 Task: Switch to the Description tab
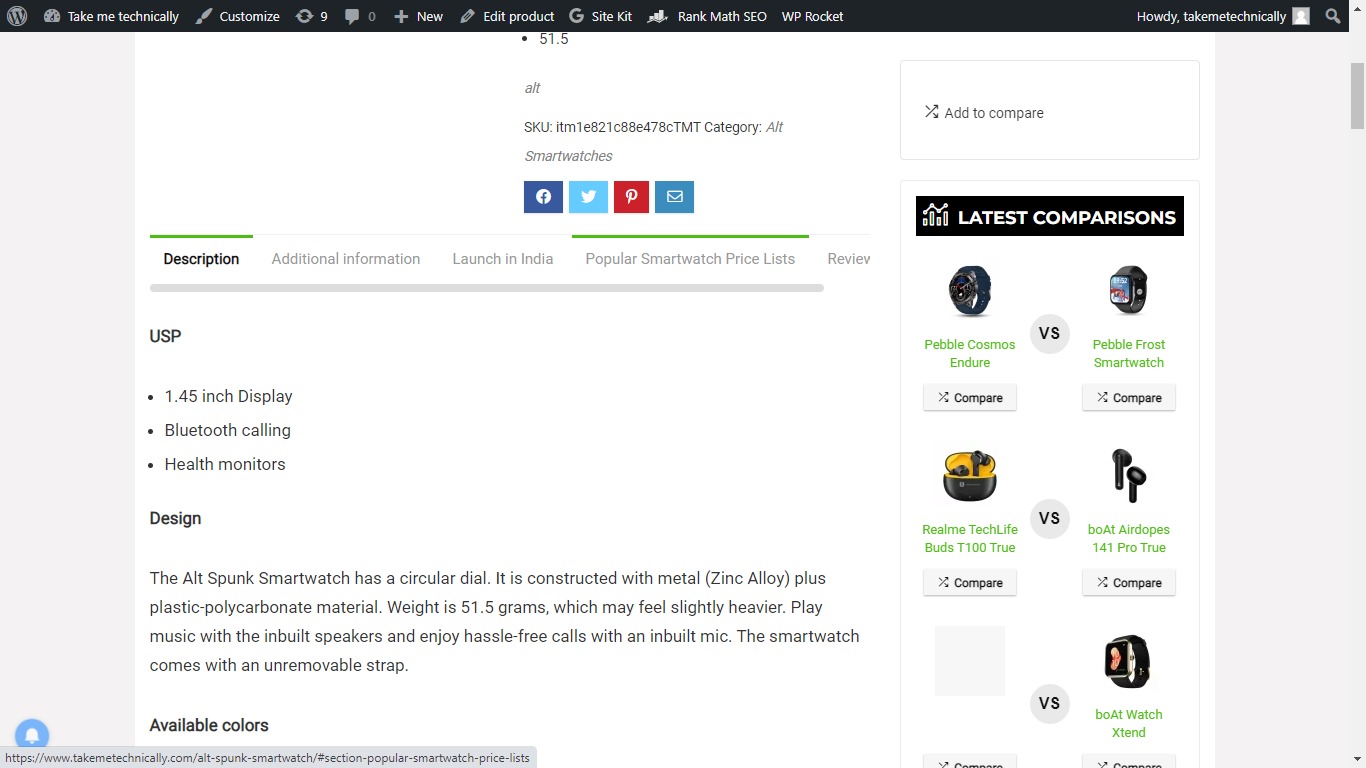click(201, 259)
